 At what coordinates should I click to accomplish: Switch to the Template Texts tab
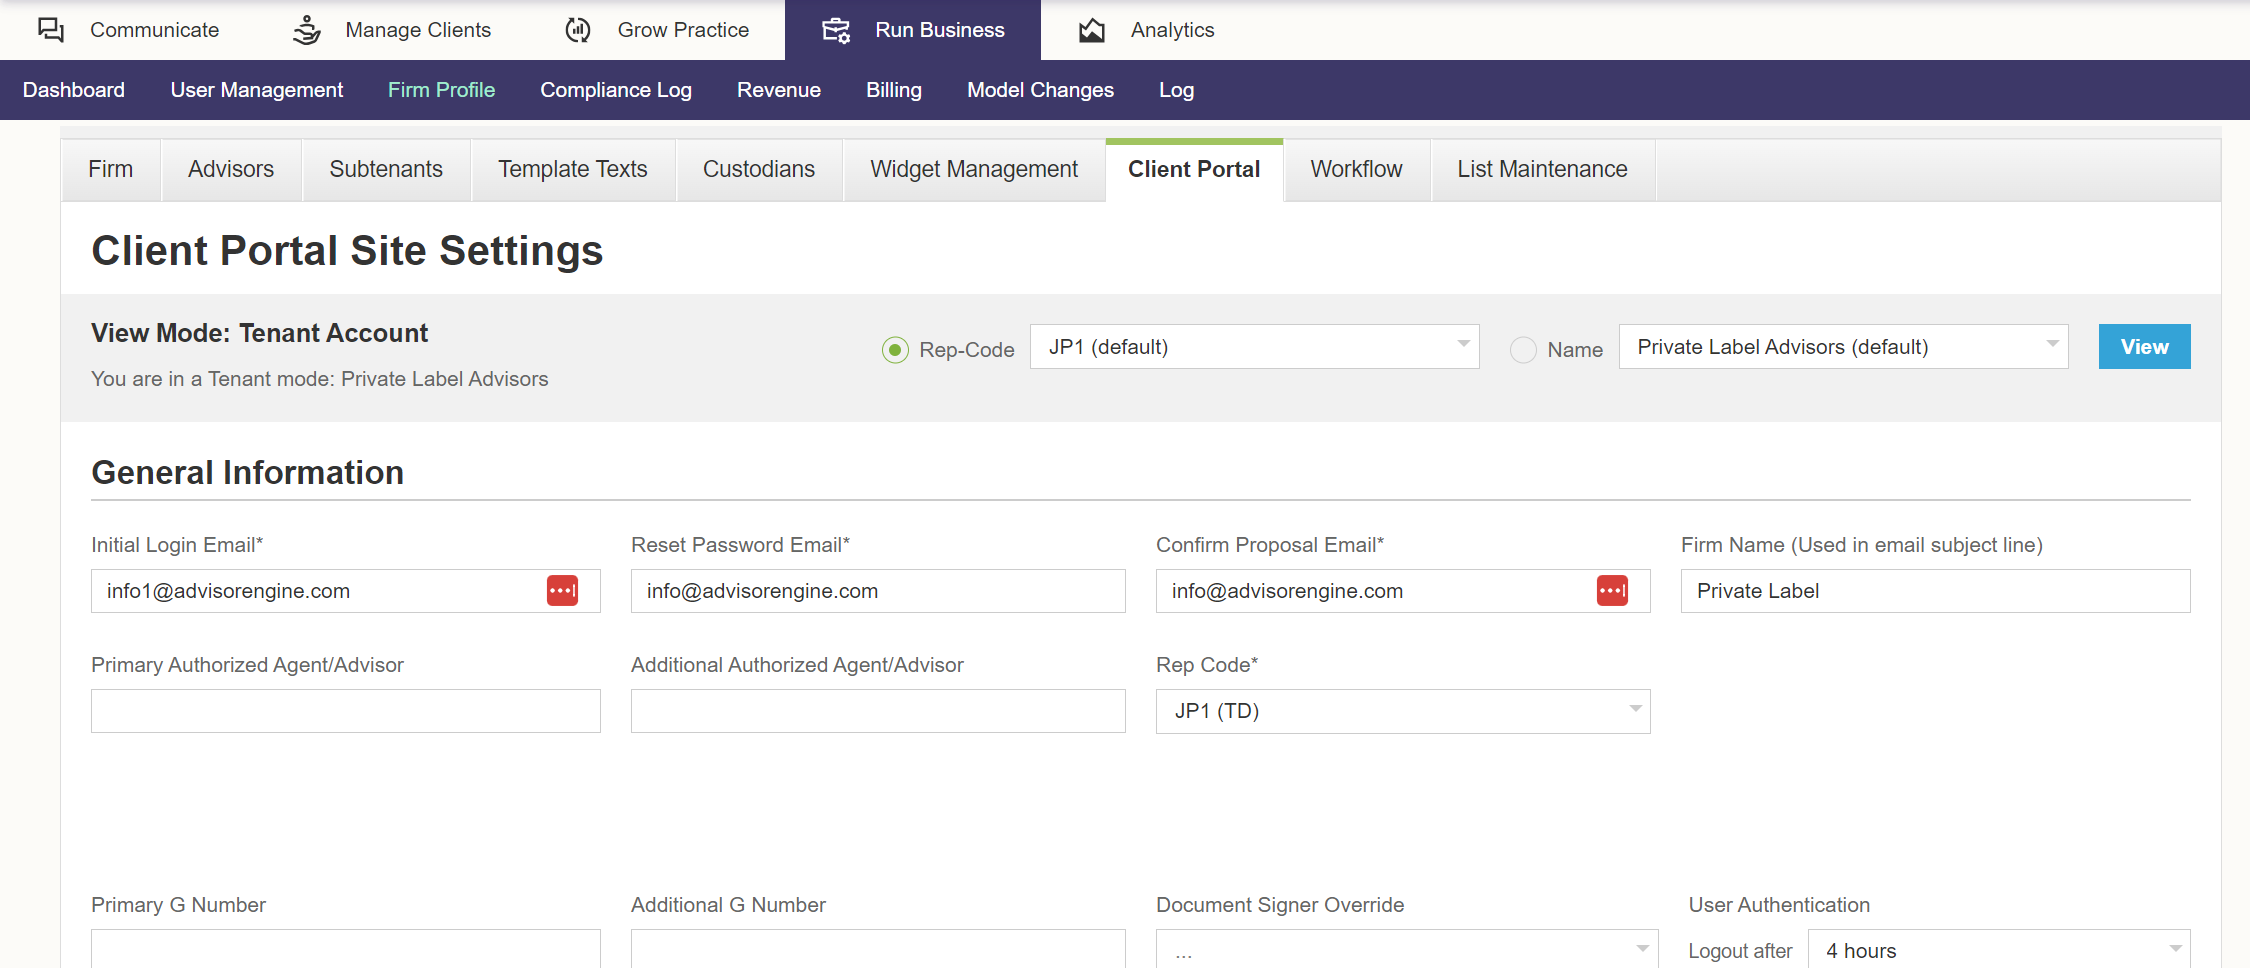coord(573,170)
